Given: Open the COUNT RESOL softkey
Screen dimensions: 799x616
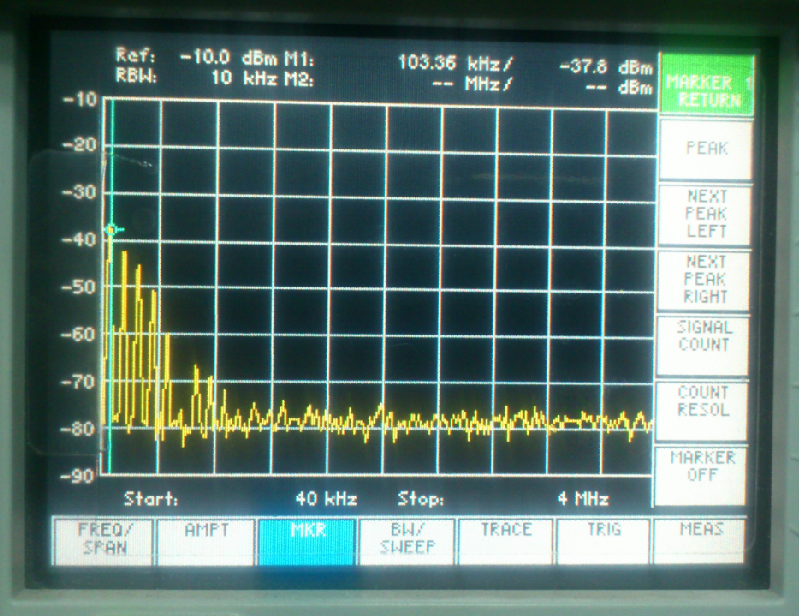Looking at the screenshot, I should click(x=702, y=411).
